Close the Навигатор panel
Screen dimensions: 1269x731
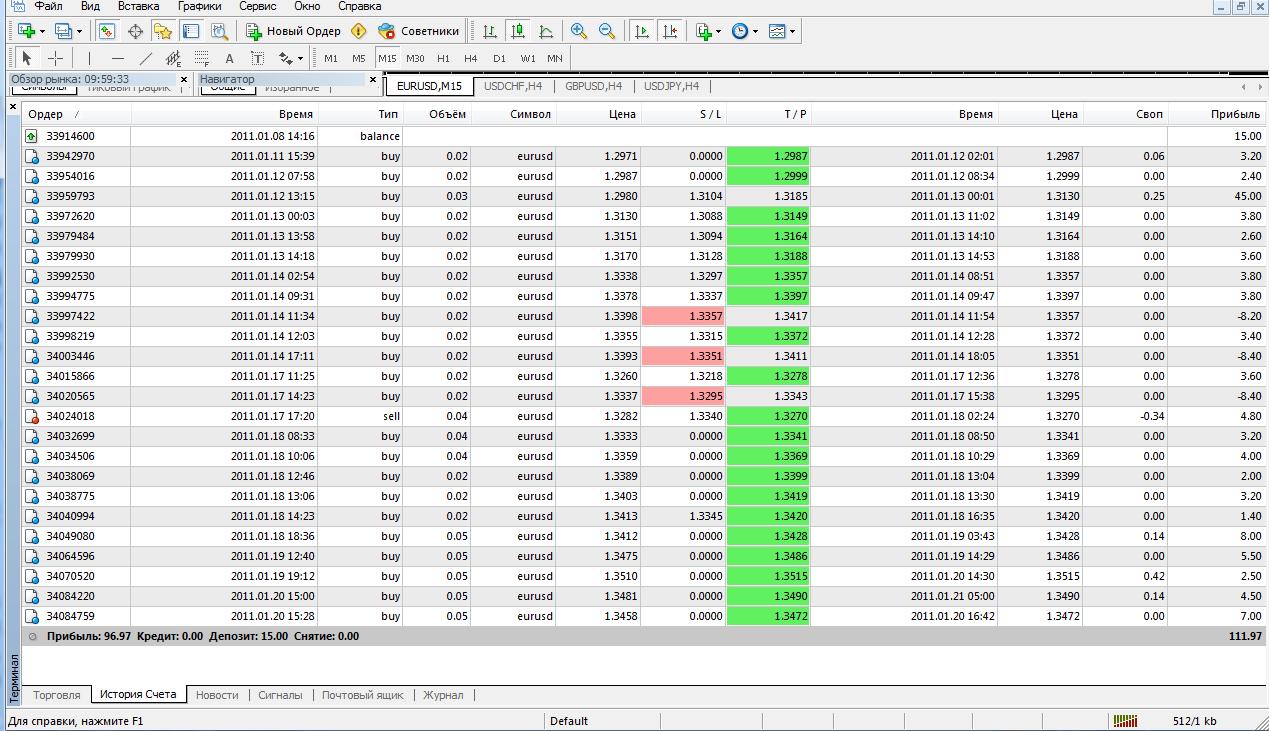(373, 79)
